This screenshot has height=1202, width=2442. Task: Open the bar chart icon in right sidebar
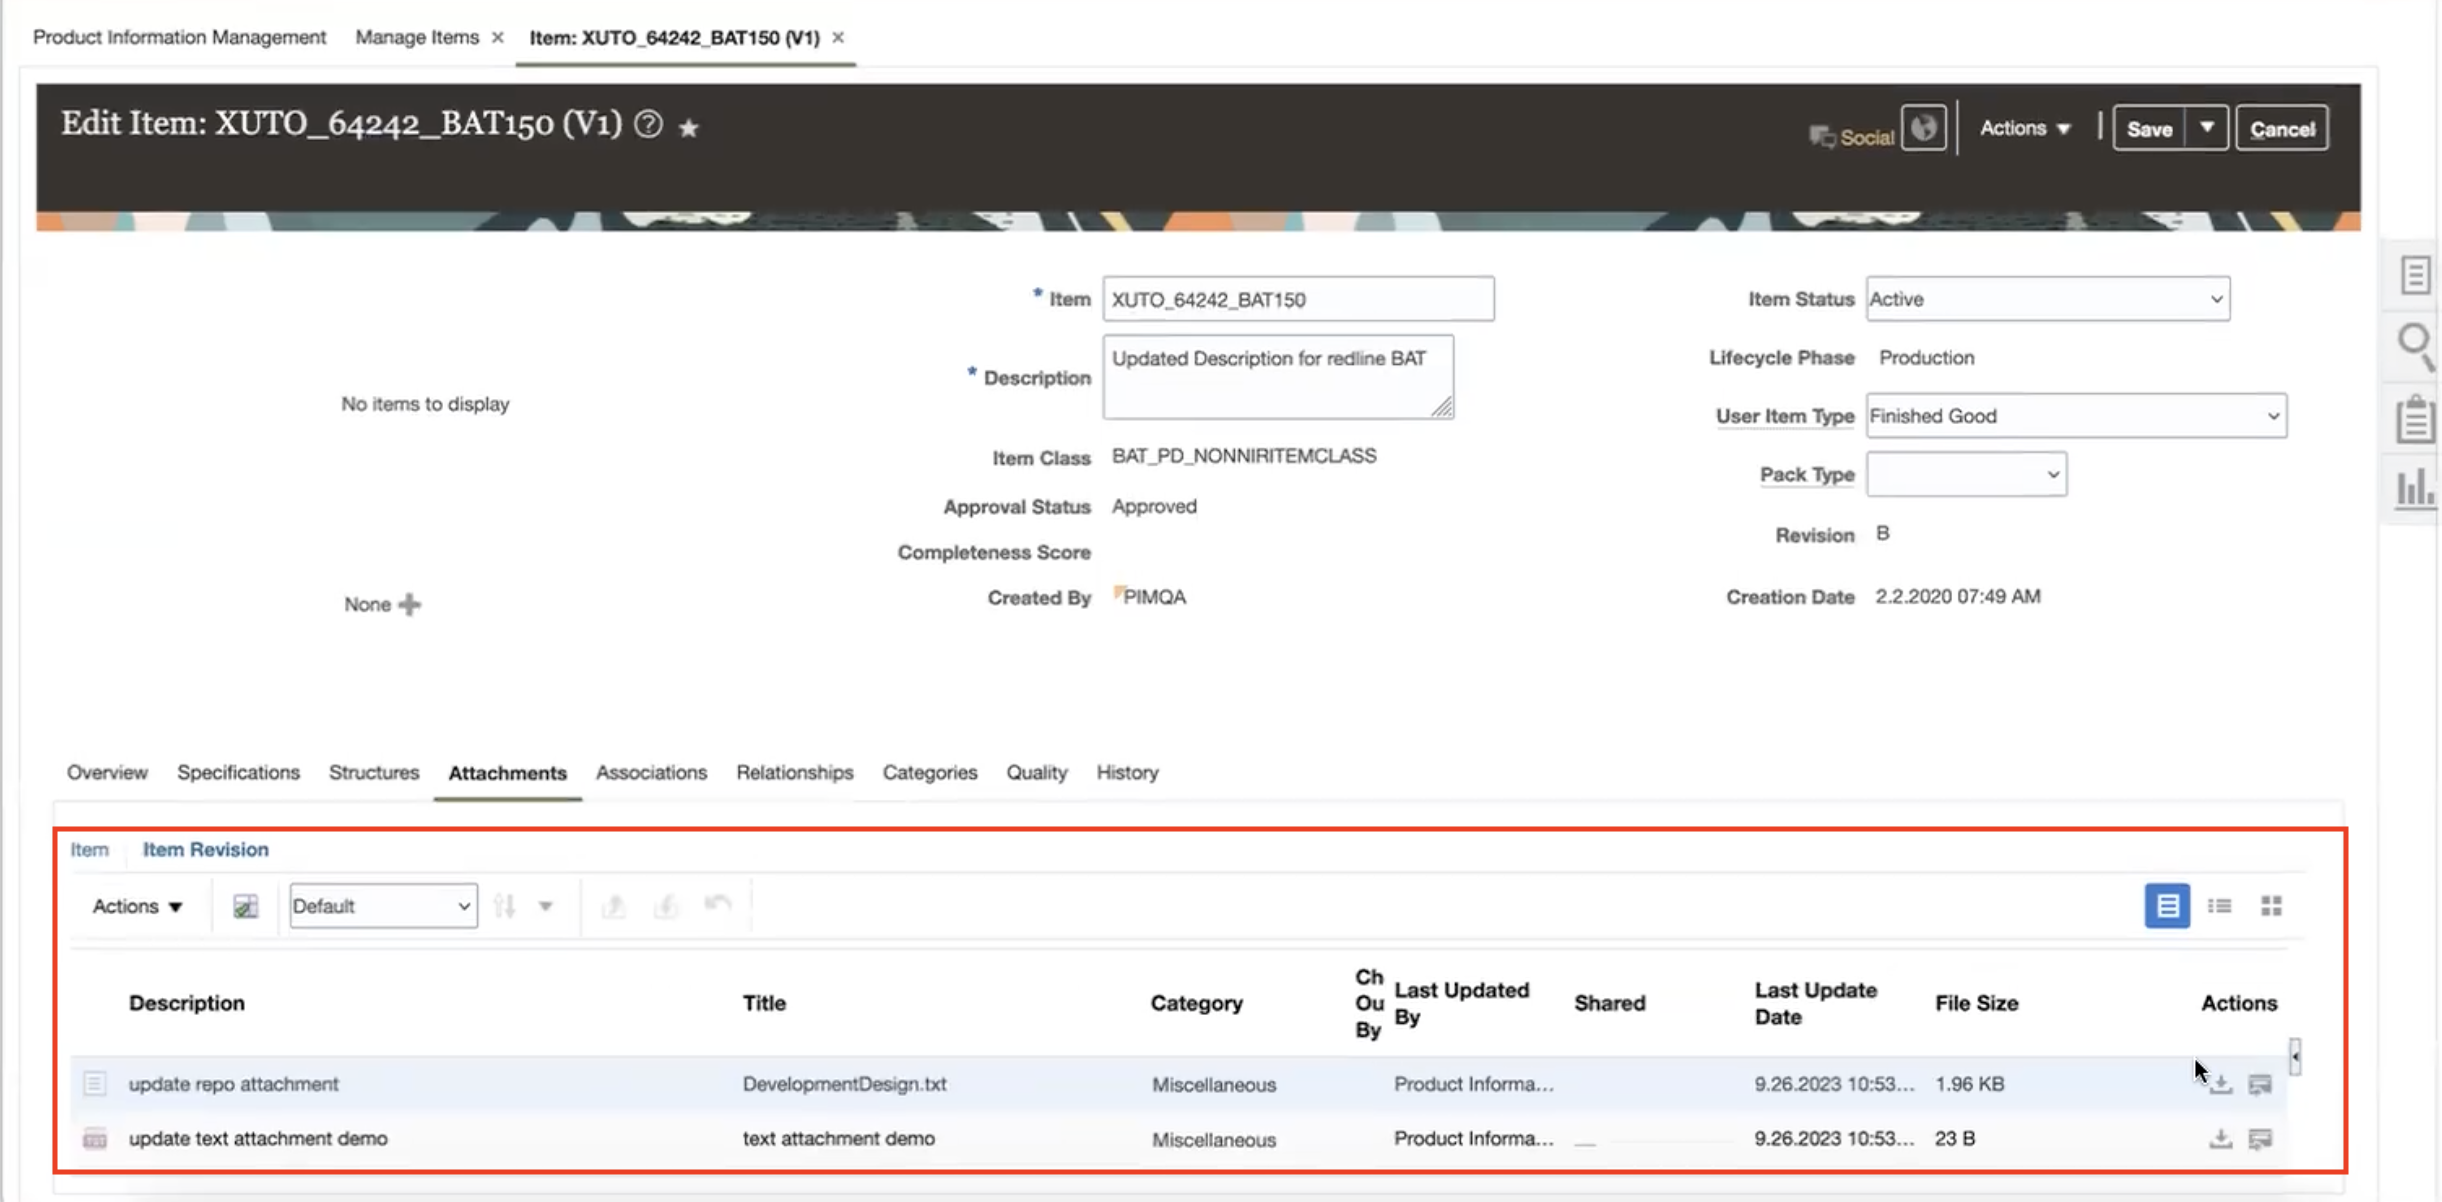[x=2415, y=489]
